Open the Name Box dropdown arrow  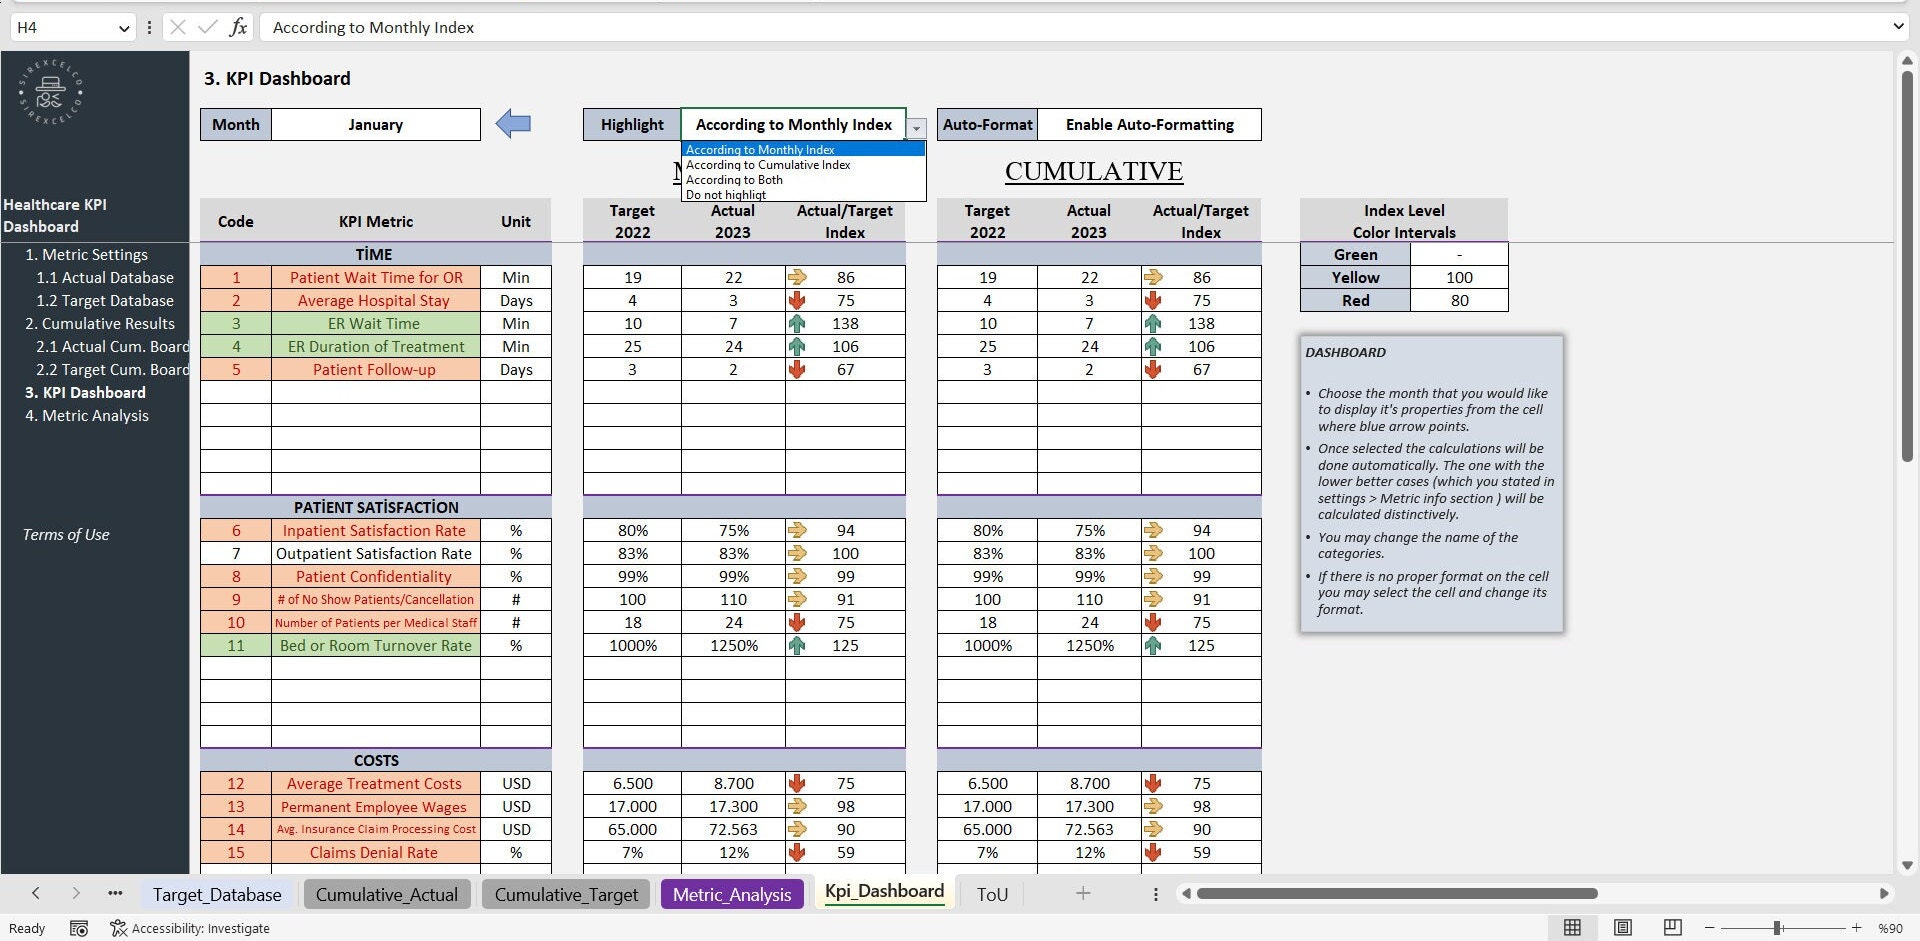click(x=124, y=27)
